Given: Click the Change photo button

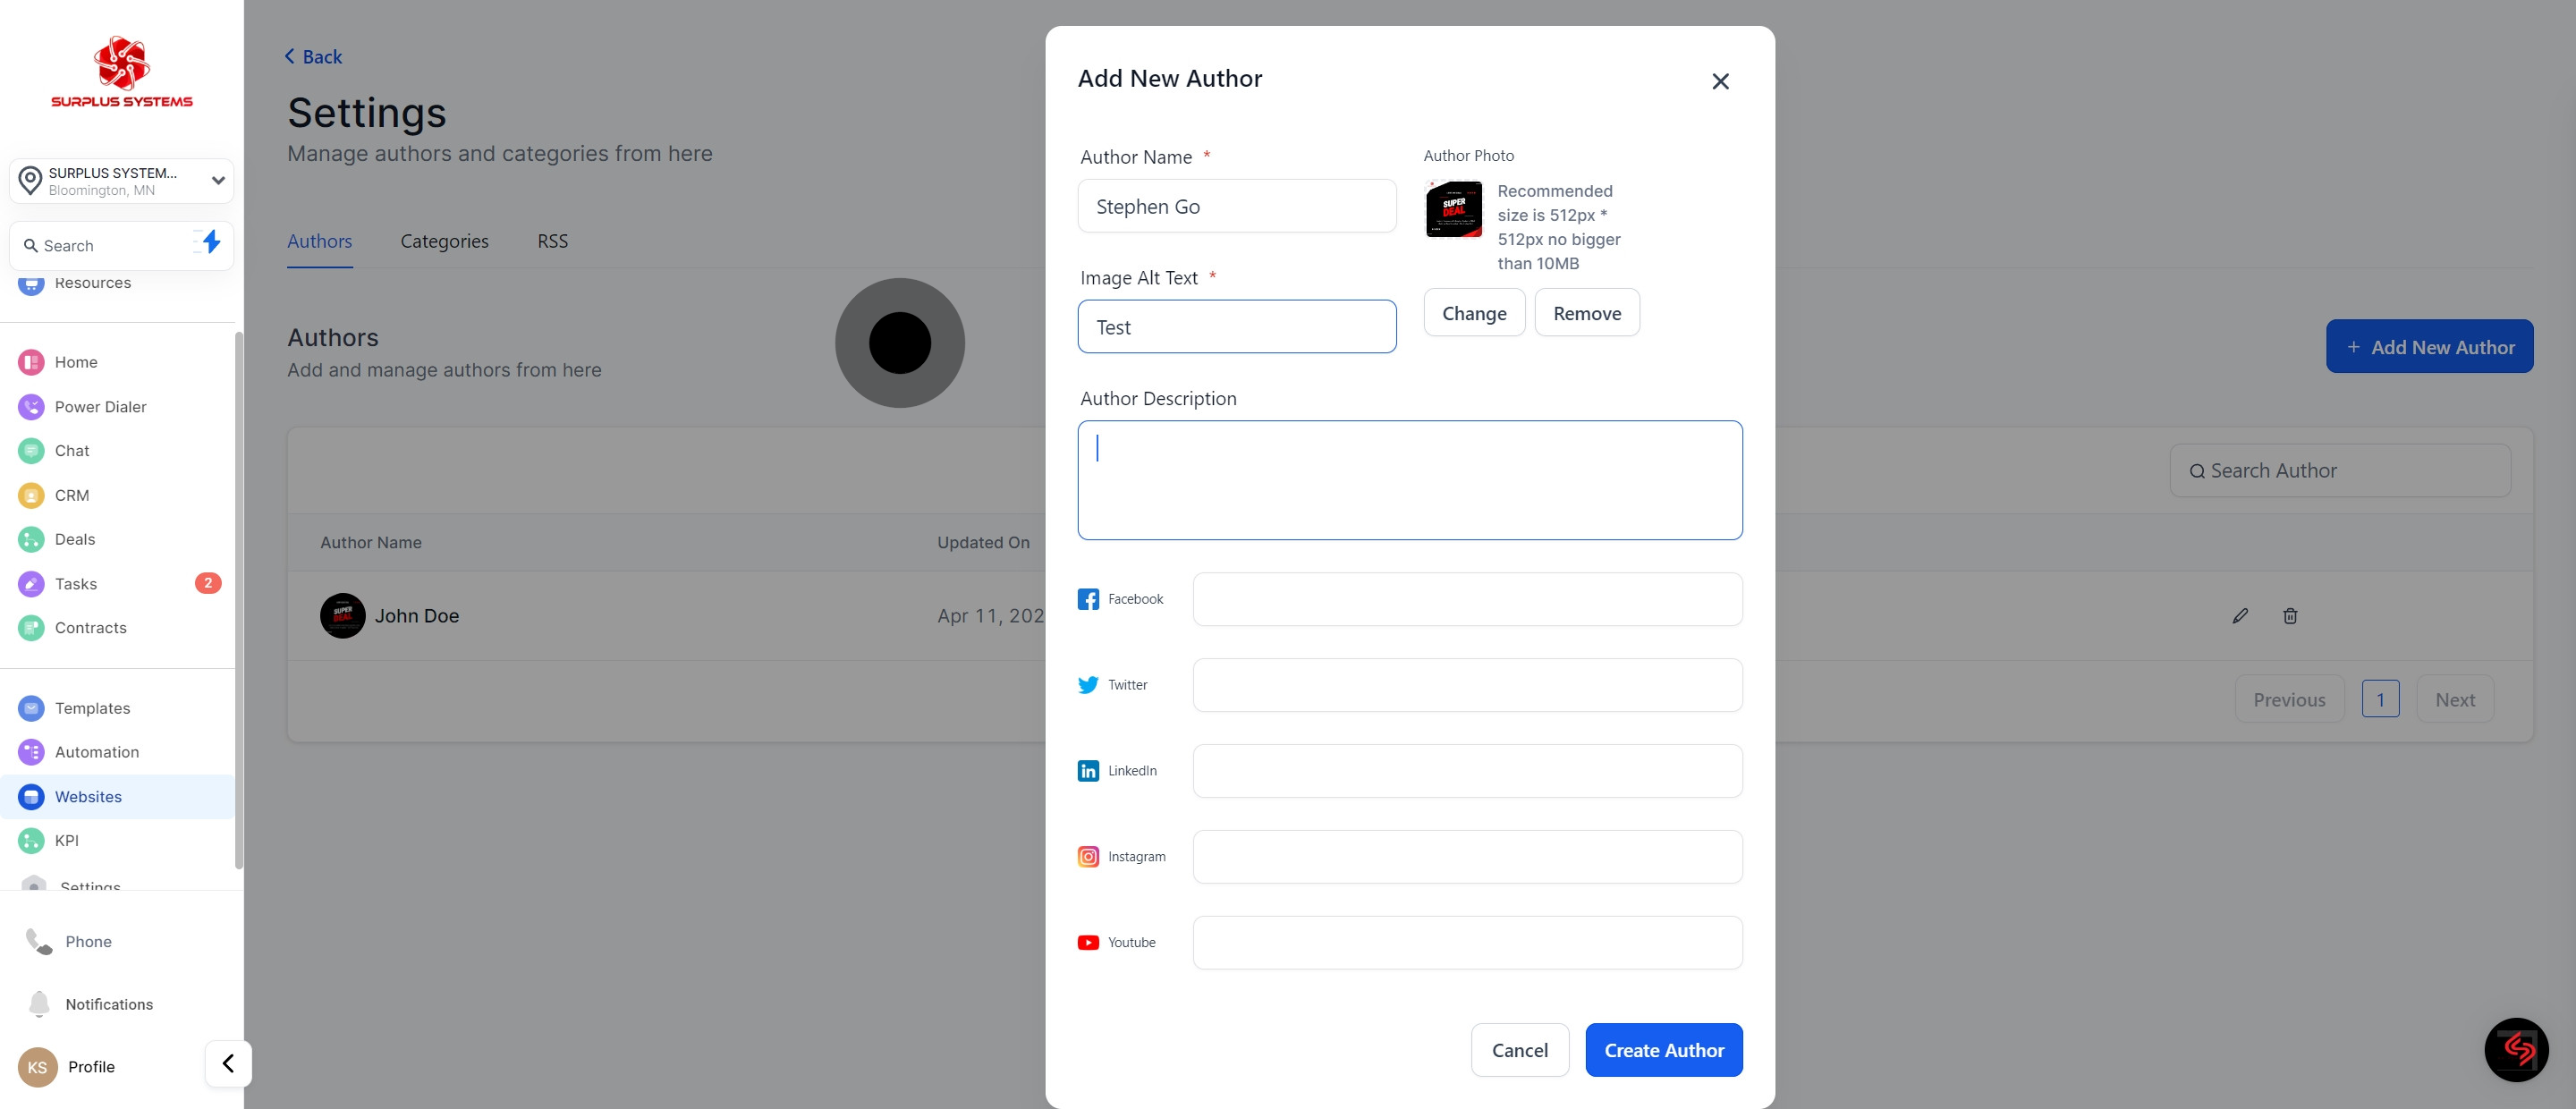Looking at the screenshot, I should pos(1473,313).
